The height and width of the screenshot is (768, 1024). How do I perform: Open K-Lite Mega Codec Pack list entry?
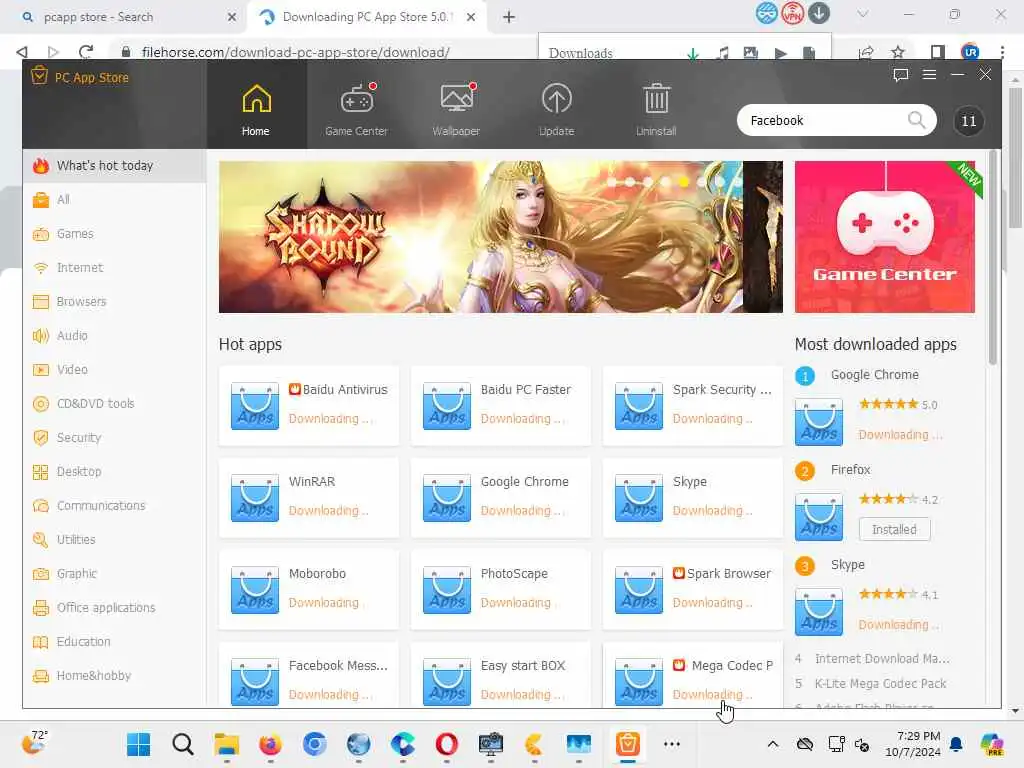click(880, 684)
